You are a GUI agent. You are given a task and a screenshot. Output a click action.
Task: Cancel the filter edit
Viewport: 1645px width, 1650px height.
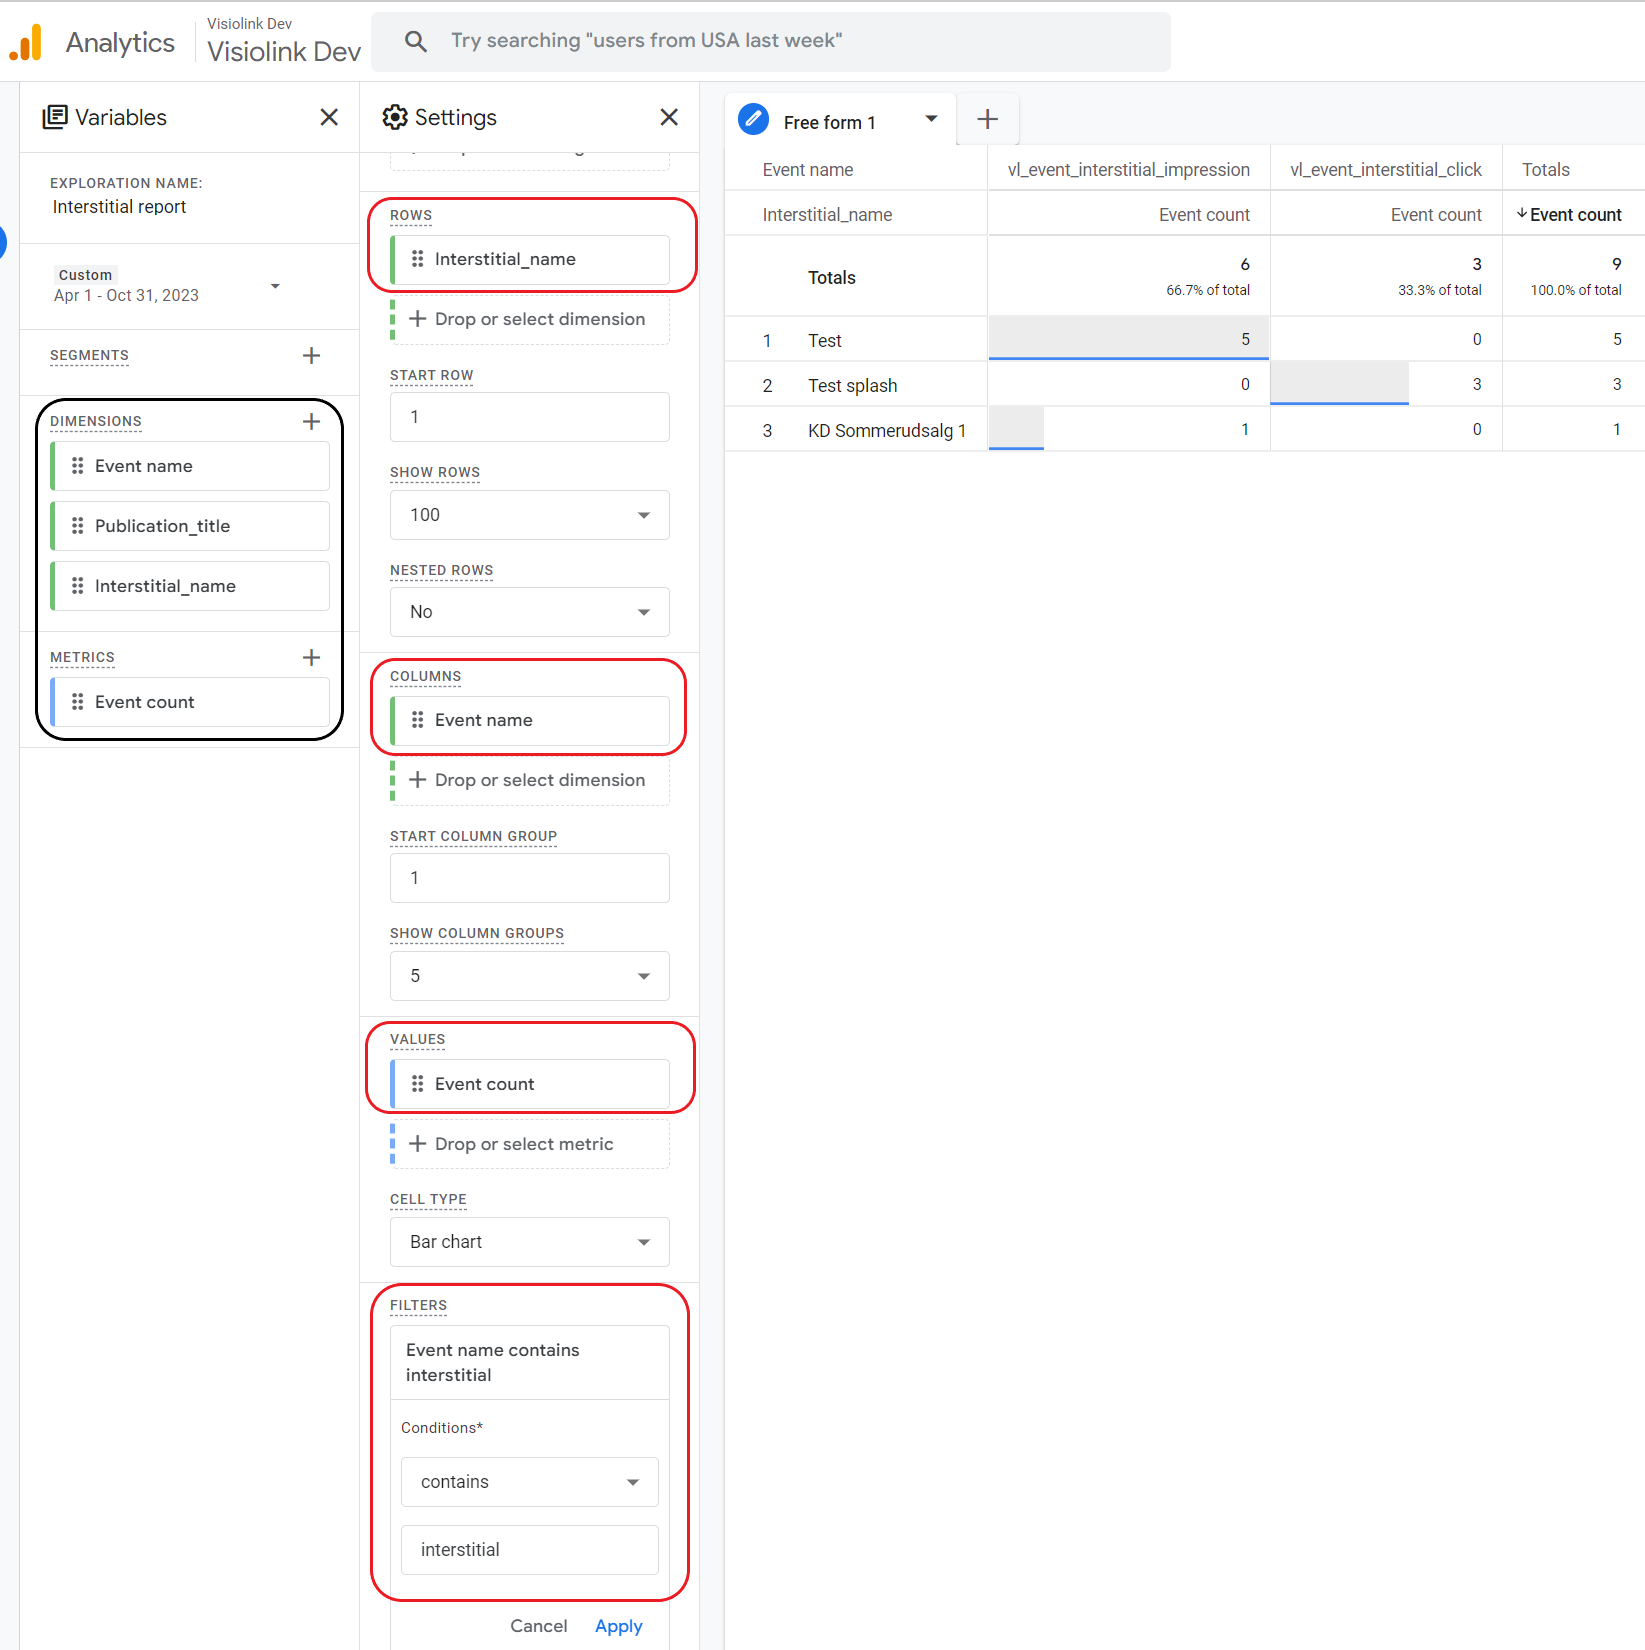(x=539, y=1626)
